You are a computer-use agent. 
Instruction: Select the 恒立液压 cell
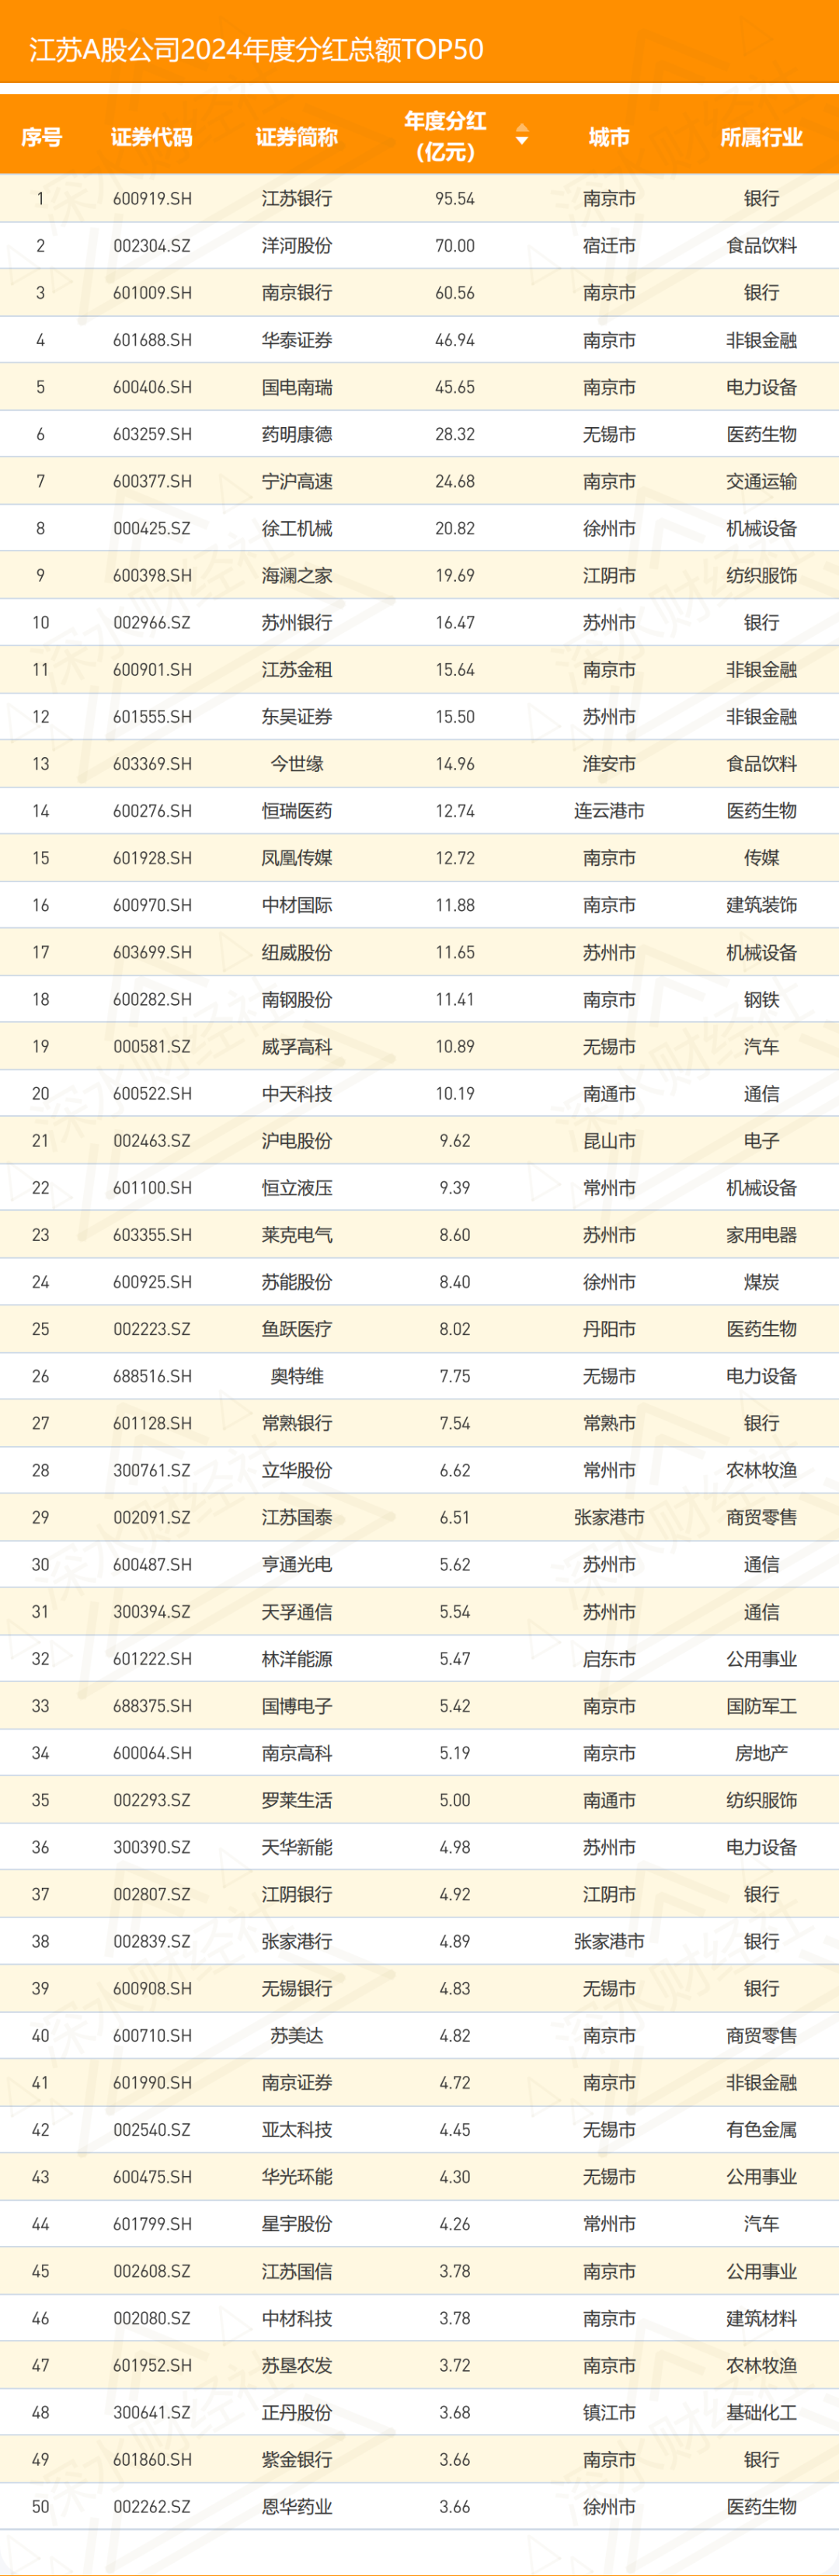tap(297, 1188)
